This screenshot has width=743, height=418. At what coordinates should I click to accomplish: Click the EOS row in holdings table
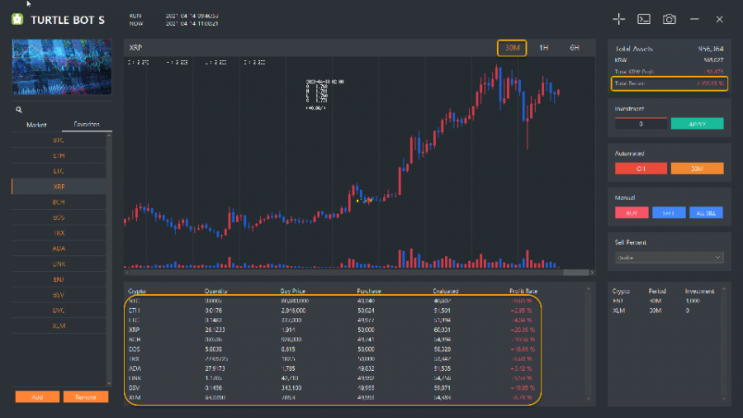pyautogui.click(x=333, y=349)
